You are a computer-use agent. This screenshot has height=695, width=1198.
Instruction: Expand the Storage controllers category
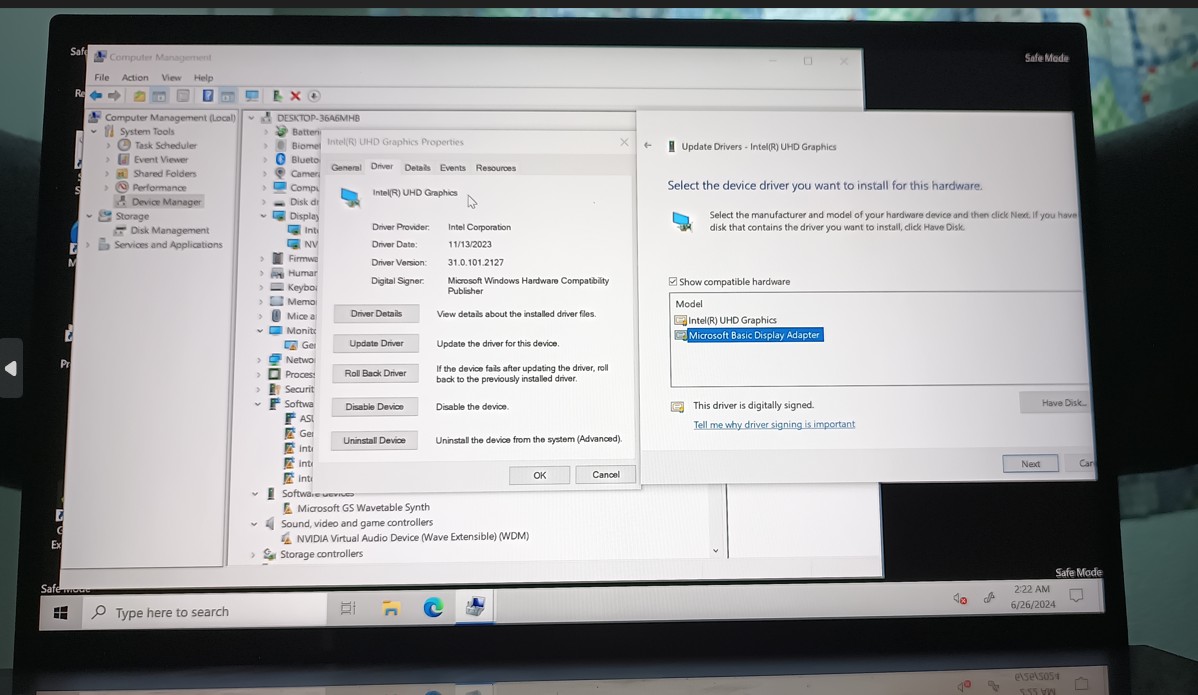[253, 554]
